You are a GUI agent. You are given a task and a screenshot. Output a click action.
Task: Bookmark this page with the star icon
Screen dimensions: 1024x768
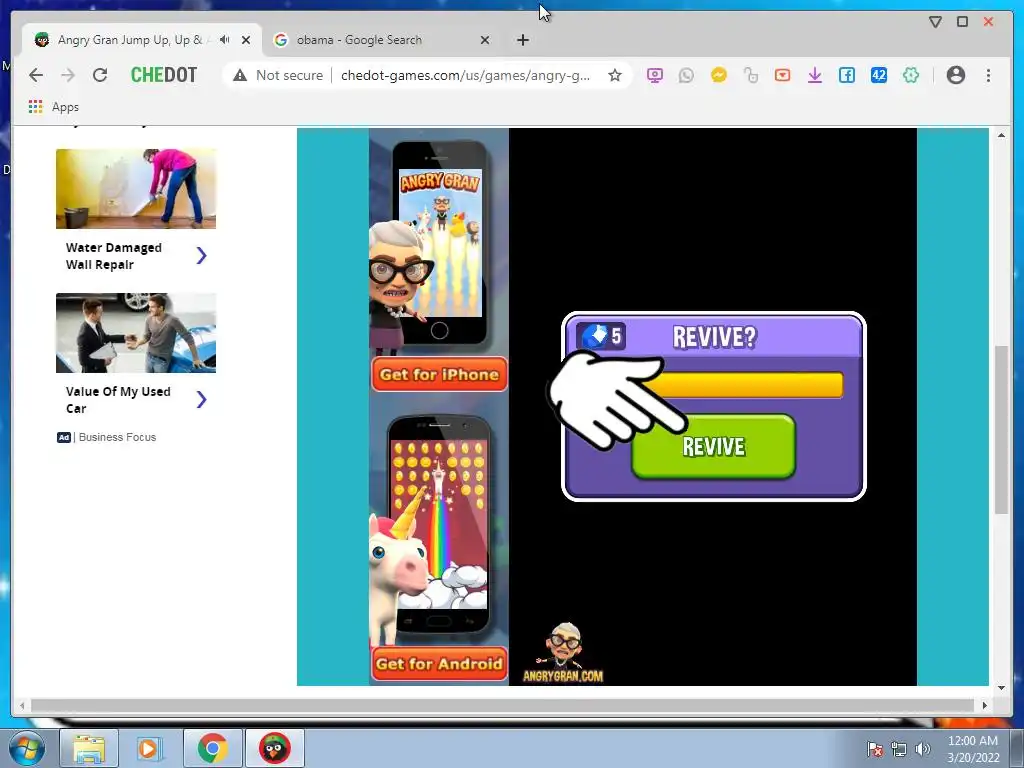(x=615, y=75)
